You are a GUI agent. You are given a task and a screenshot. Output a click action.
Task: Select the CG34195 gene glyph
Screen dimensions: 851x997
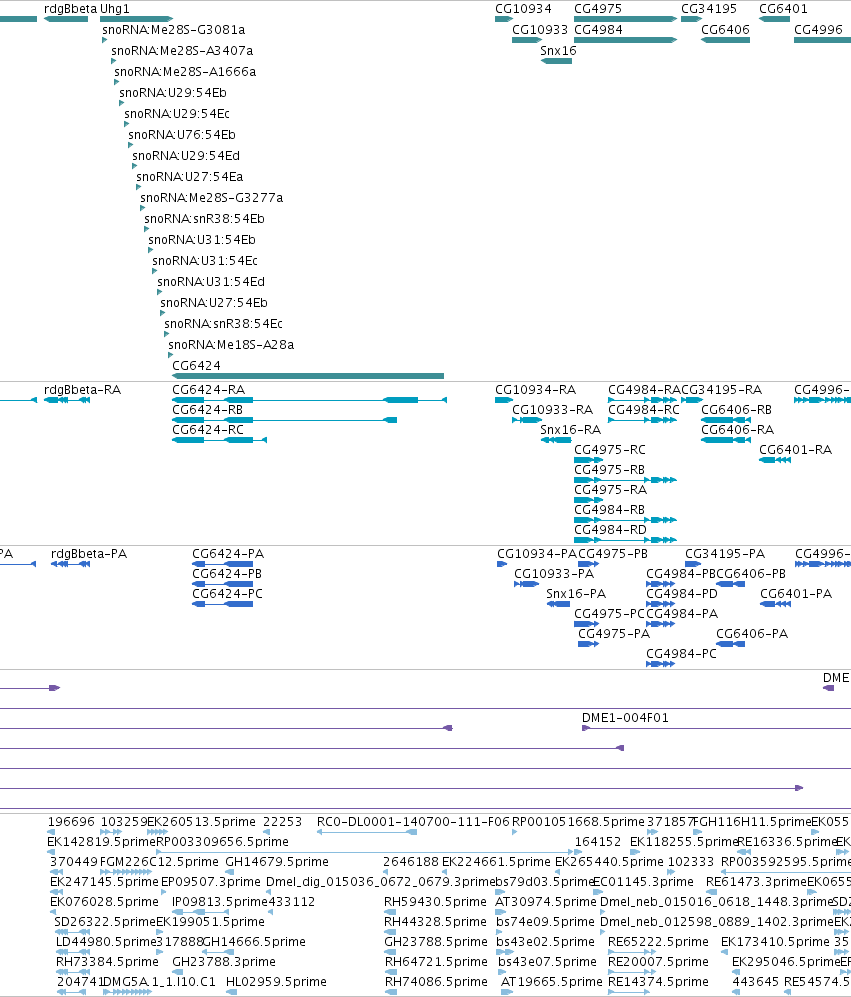(691, 19)
